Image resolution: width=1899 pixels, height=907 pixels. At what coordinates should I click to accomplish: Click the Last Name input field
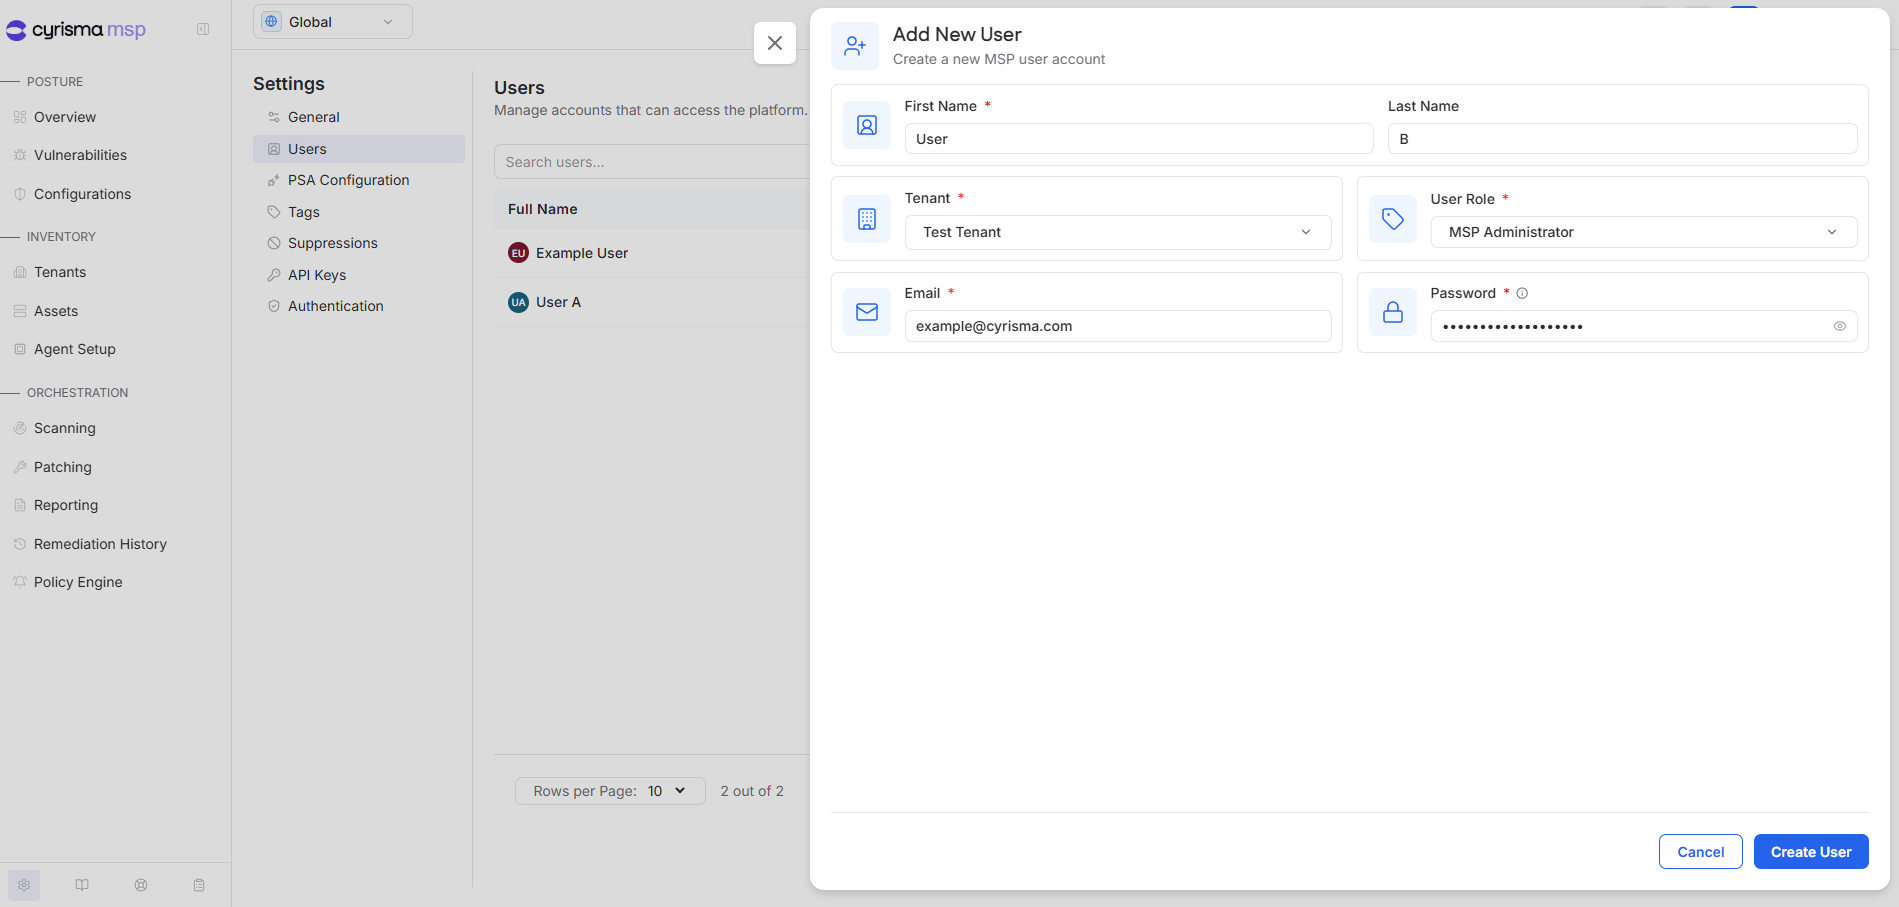(x=1622, y=139)
